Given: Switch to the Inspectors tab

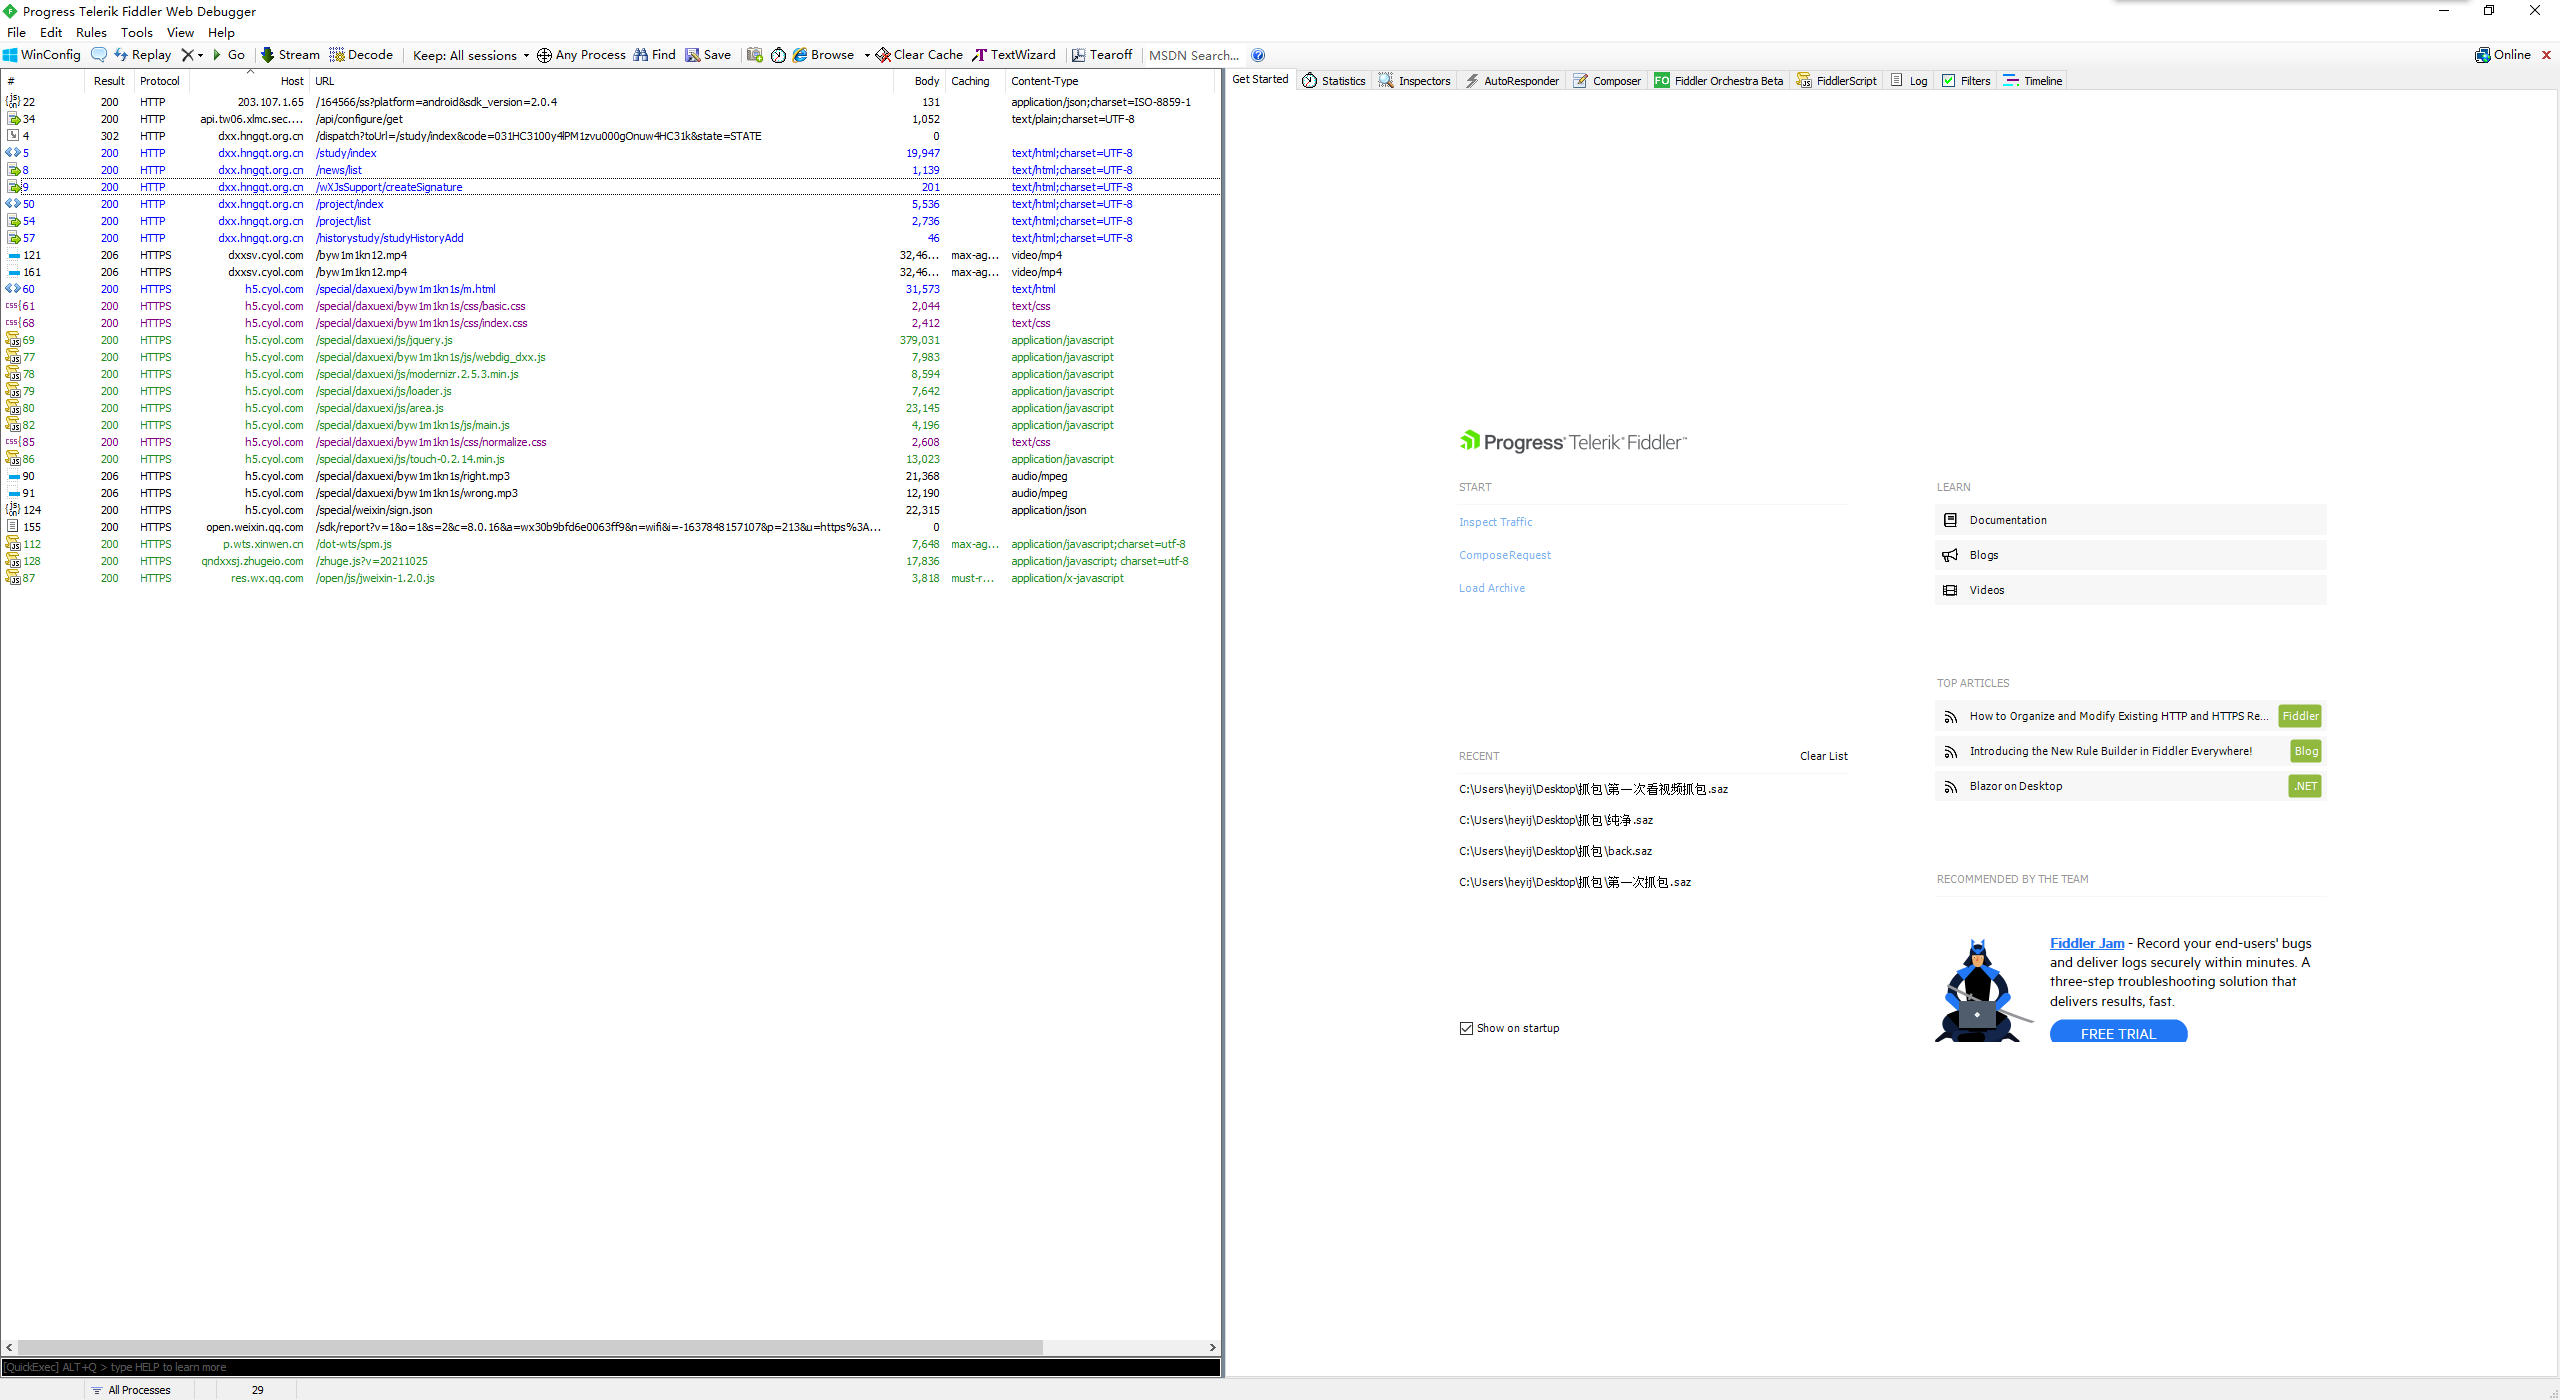Looking at the screenshot, I should (x=1415, y=81).
